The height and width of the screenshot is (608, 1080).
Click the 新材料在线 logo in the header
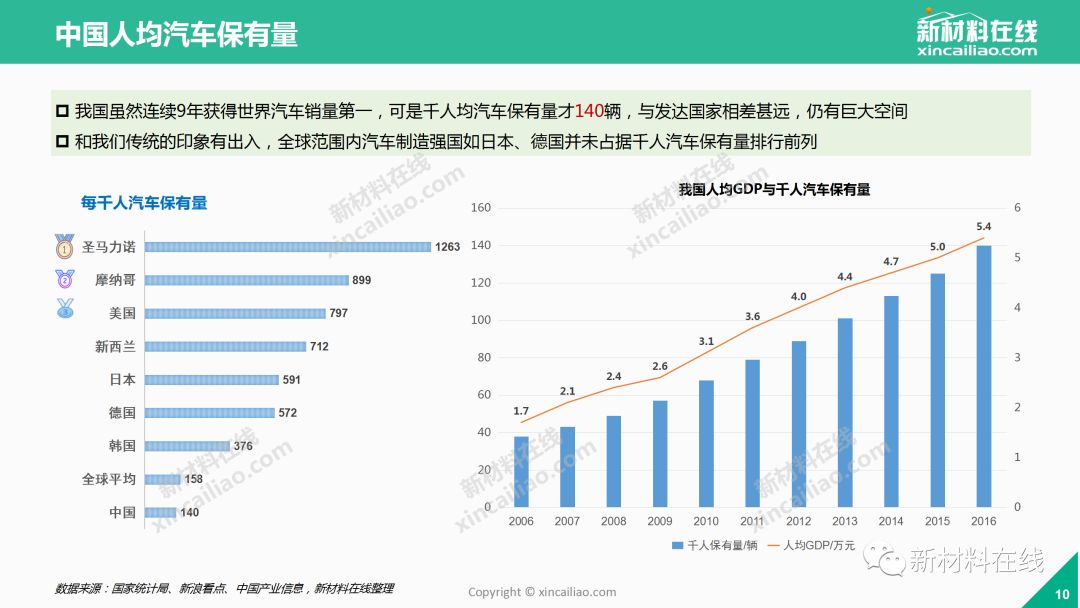coord(976,26)
